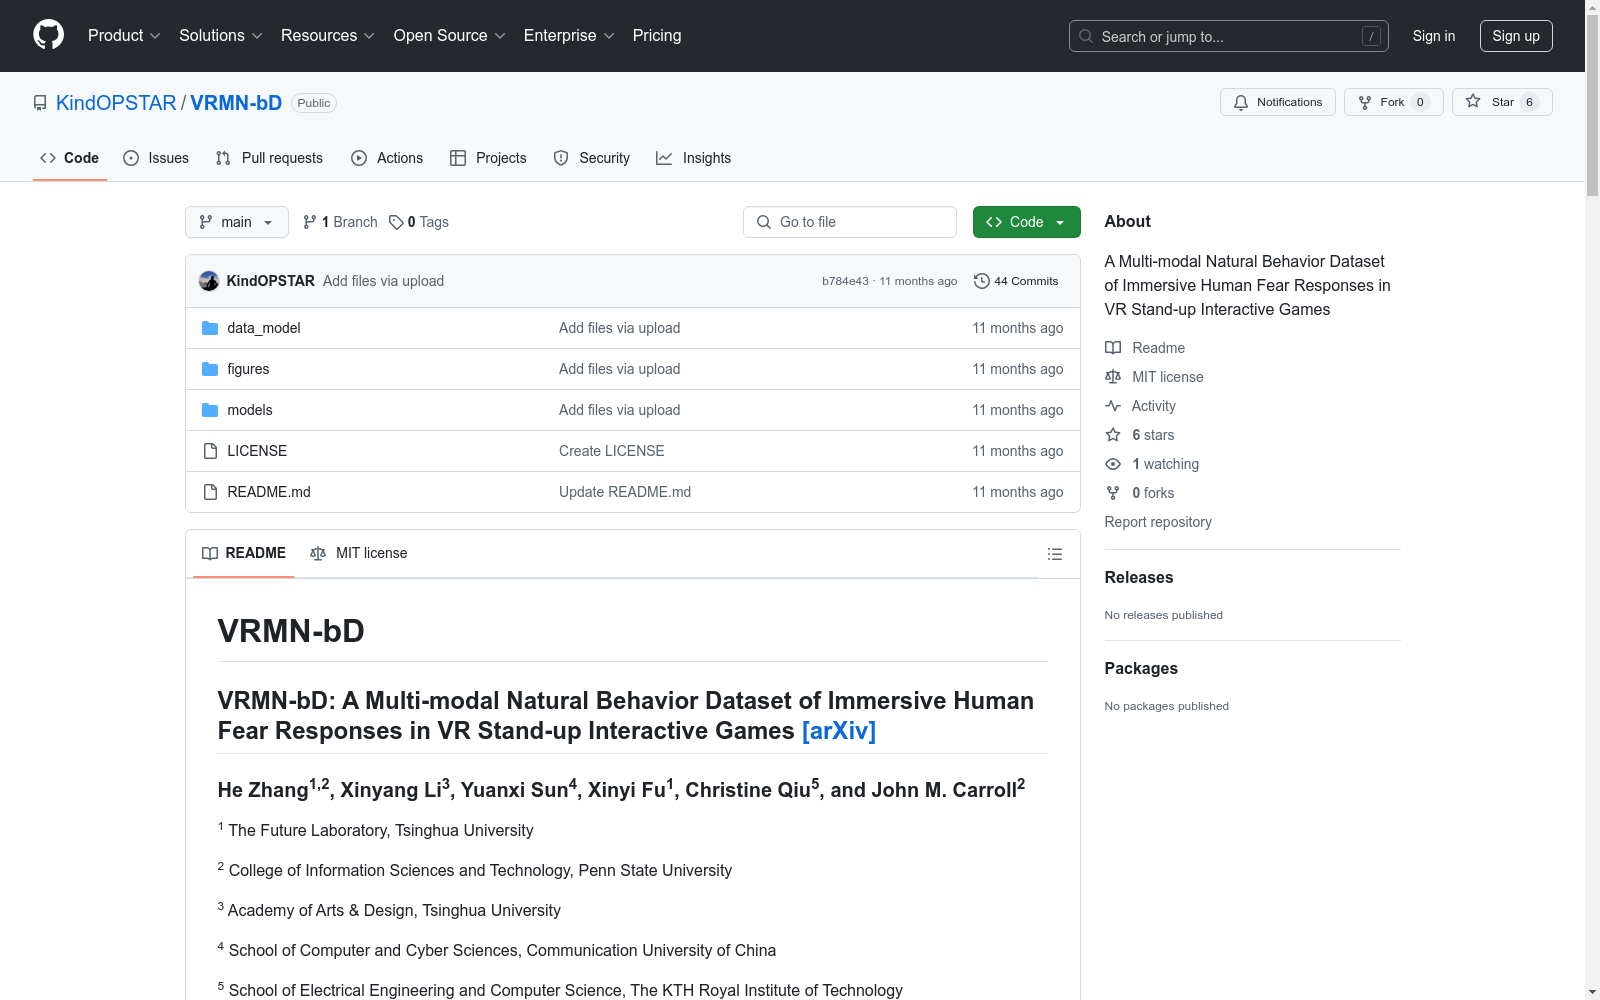This screenshot has height=1000, width=1600.
Task: Click the Go to file search field
Action: (850, 222)
